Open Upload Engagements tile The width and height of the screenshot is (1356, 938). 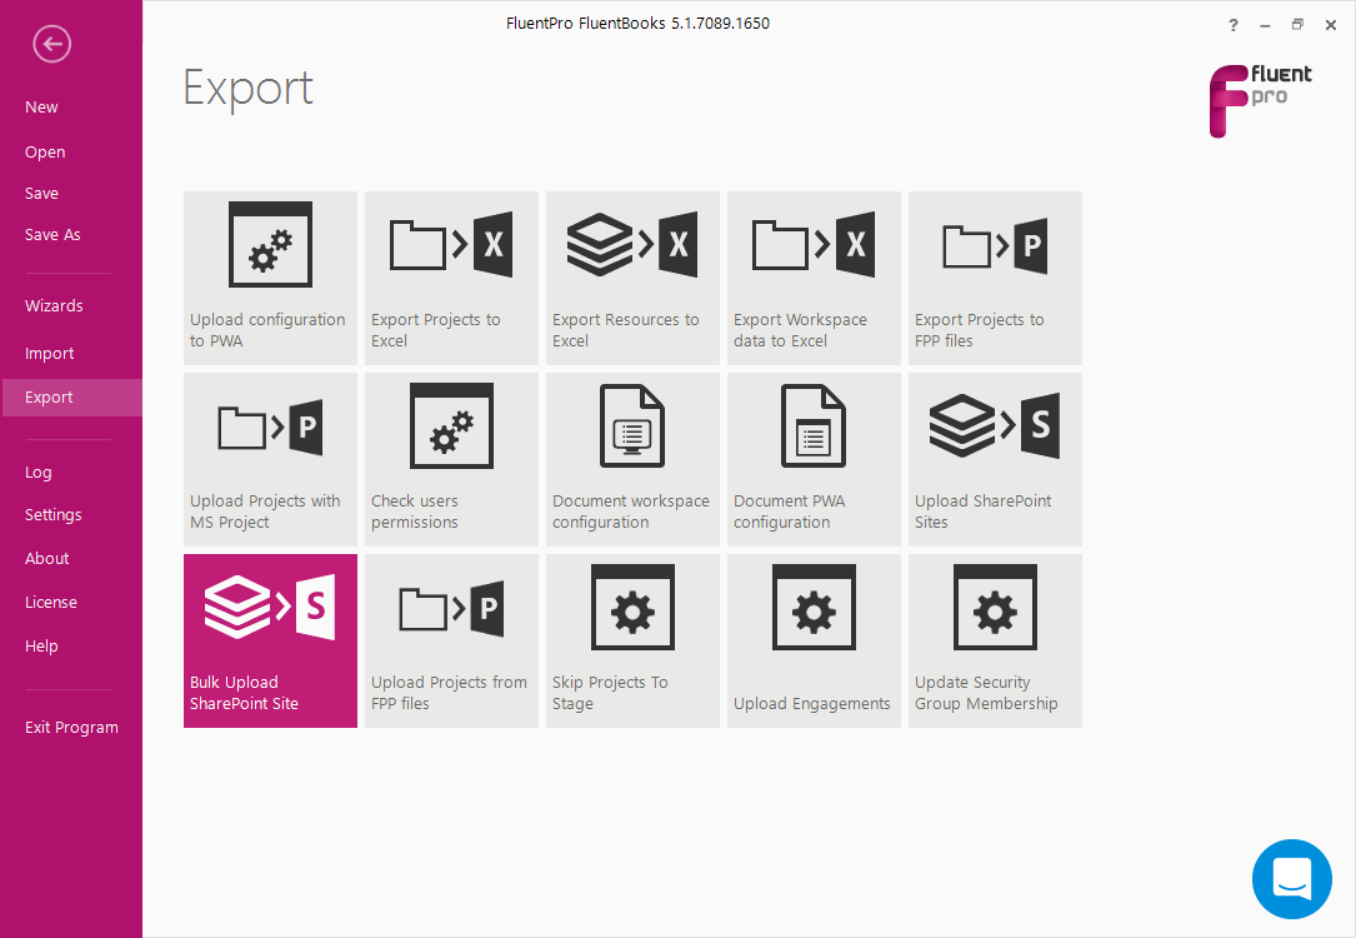click(x=814, y=641)
